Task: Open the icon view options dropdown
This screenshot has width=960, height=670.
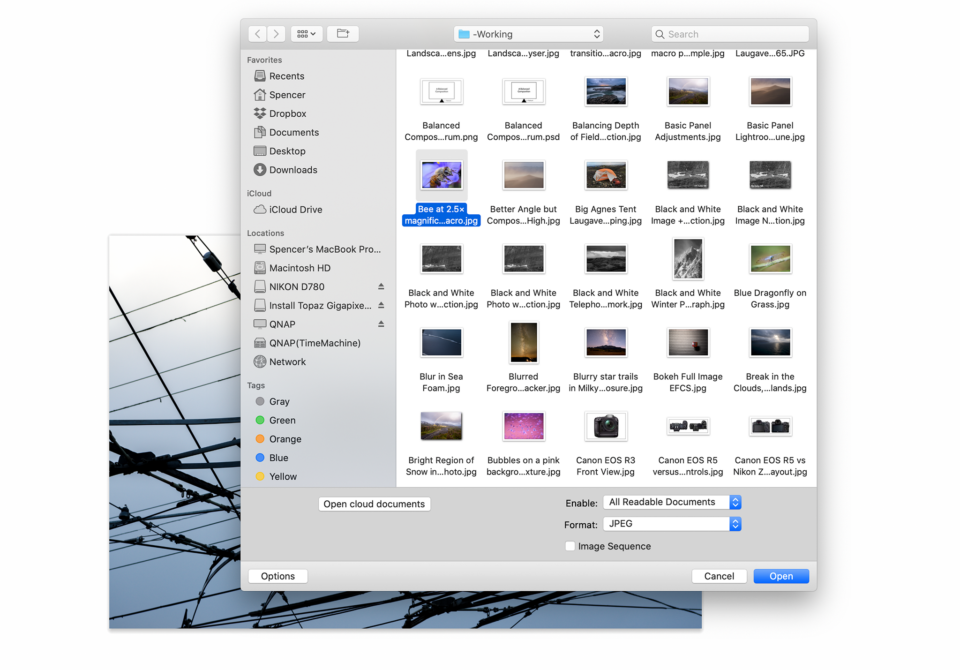Action: point(306,34)
